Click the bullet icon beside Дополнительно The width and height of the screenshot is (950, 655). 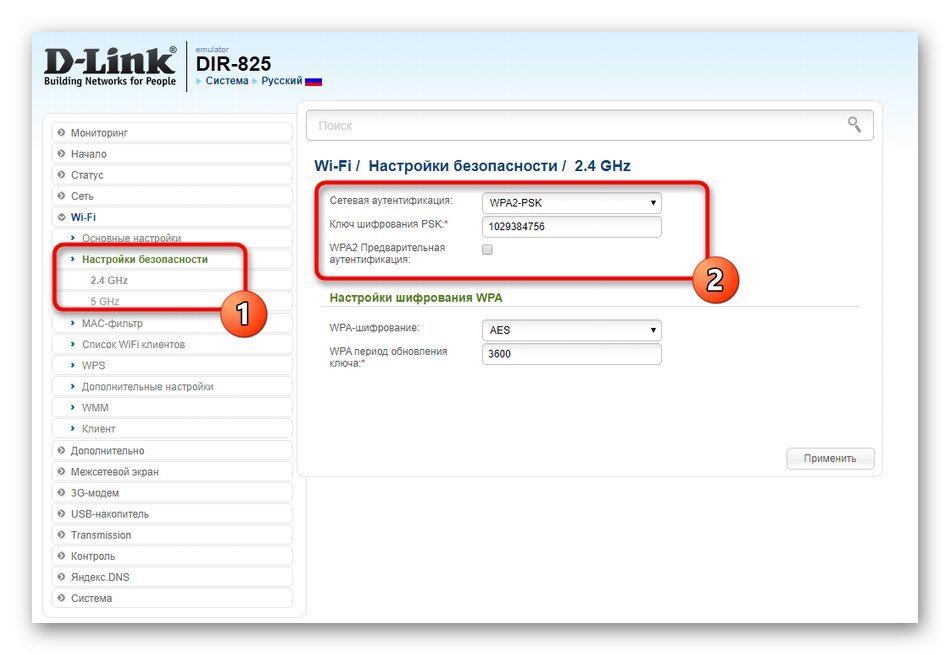[x=61, y=450]
